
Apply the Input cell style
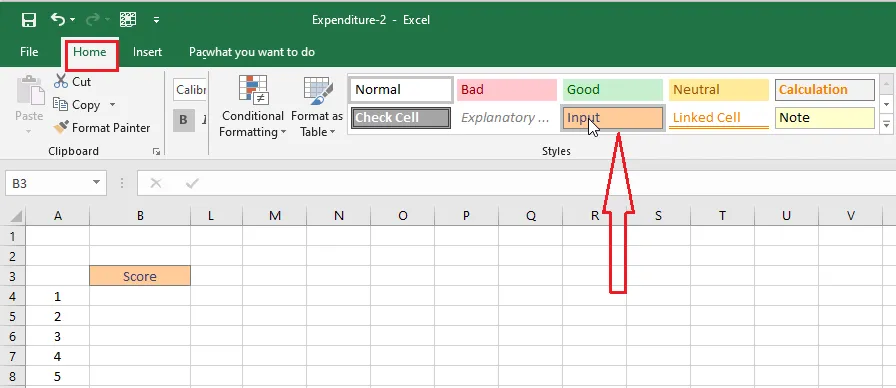pos(613,118)
